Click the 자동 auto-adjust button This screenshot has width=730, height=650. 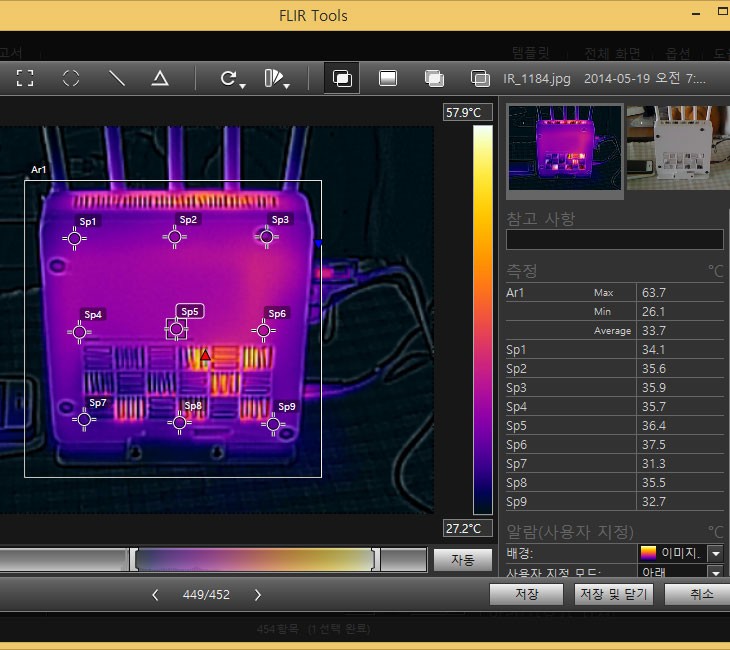(462, 559)
